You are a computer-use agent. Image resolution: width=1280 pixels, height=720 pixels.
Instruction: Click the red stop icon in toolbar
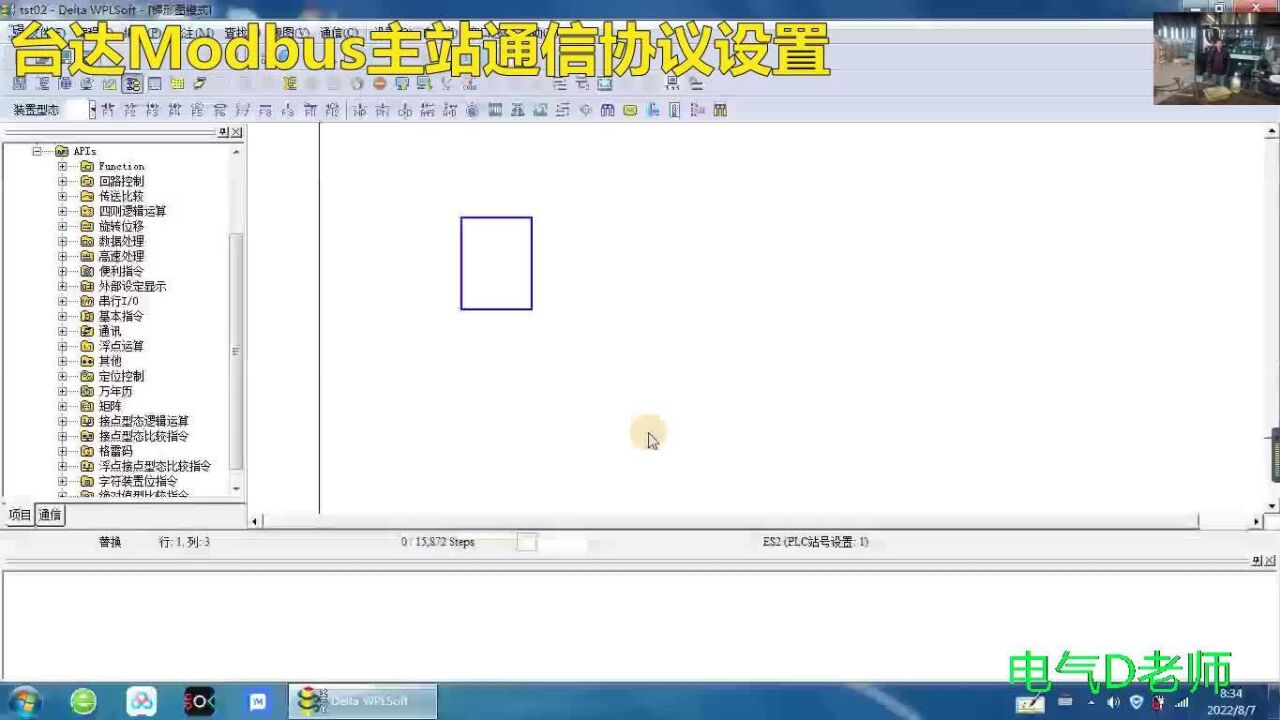pyautogui.click(x=379, y=83)
